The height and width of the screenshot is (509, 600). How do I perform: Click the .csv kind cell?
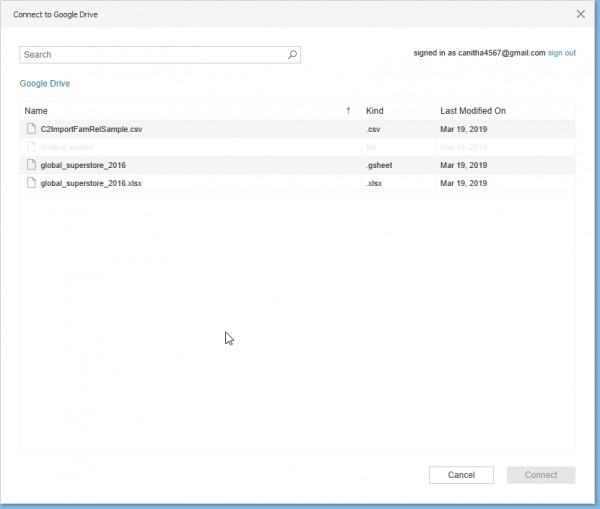tap(373, 129)
